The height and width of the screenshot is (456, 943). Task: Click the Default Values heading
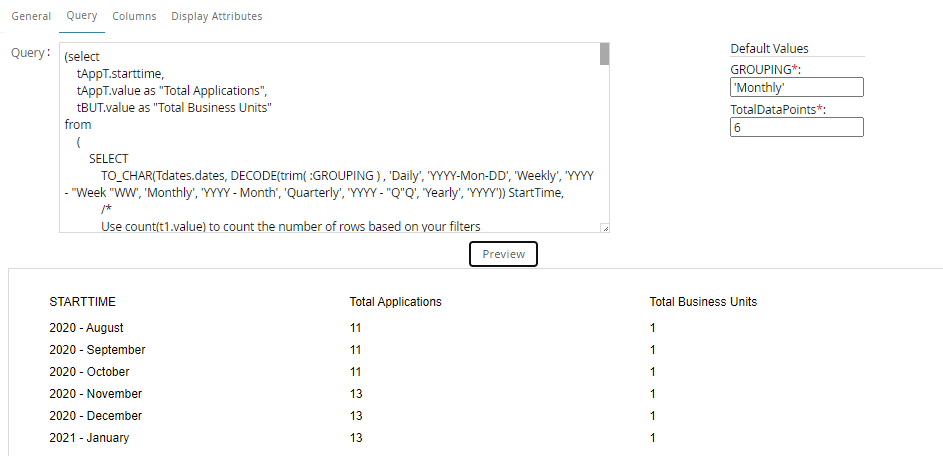tap(769, 48)
